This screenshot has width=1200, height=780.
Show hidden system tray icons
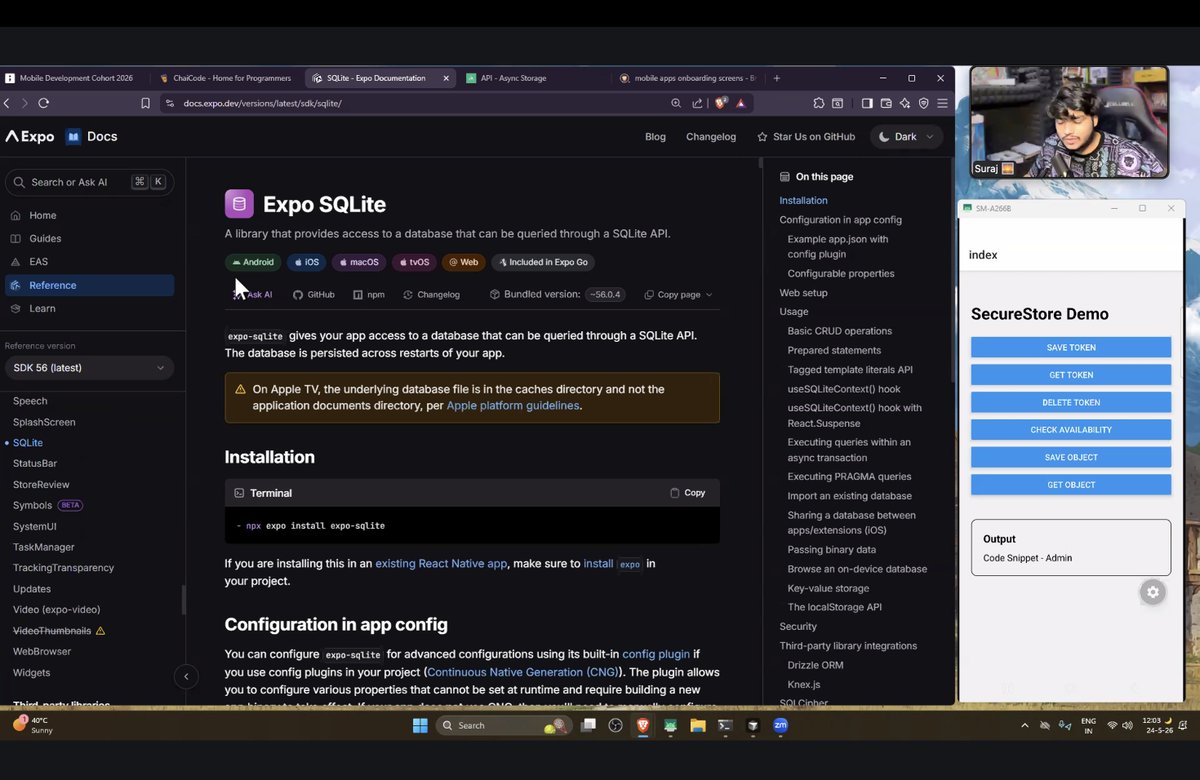pyautogui.click(x=1024, y=726)
